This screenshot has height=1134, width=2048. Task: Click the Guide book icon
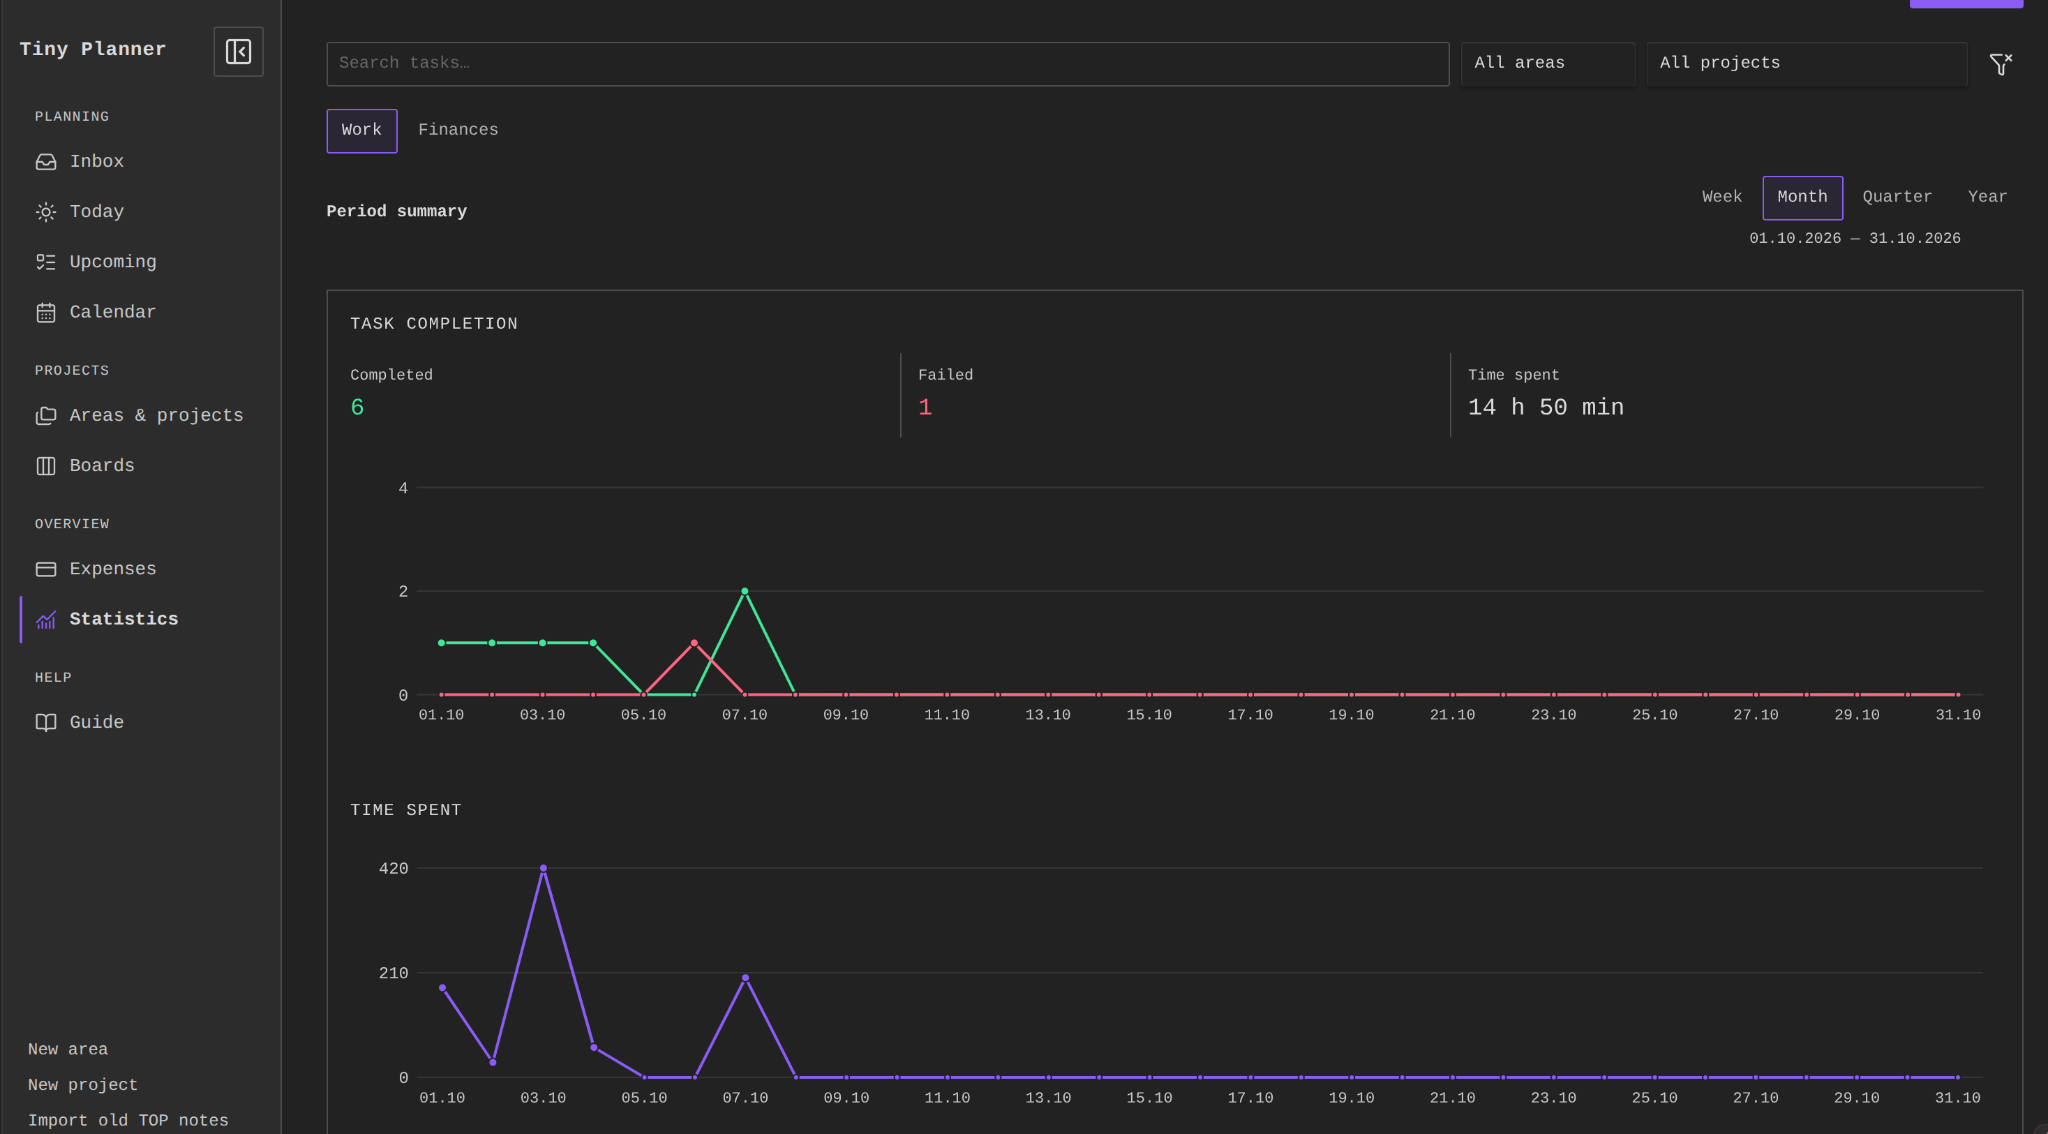tap(46, 722)
